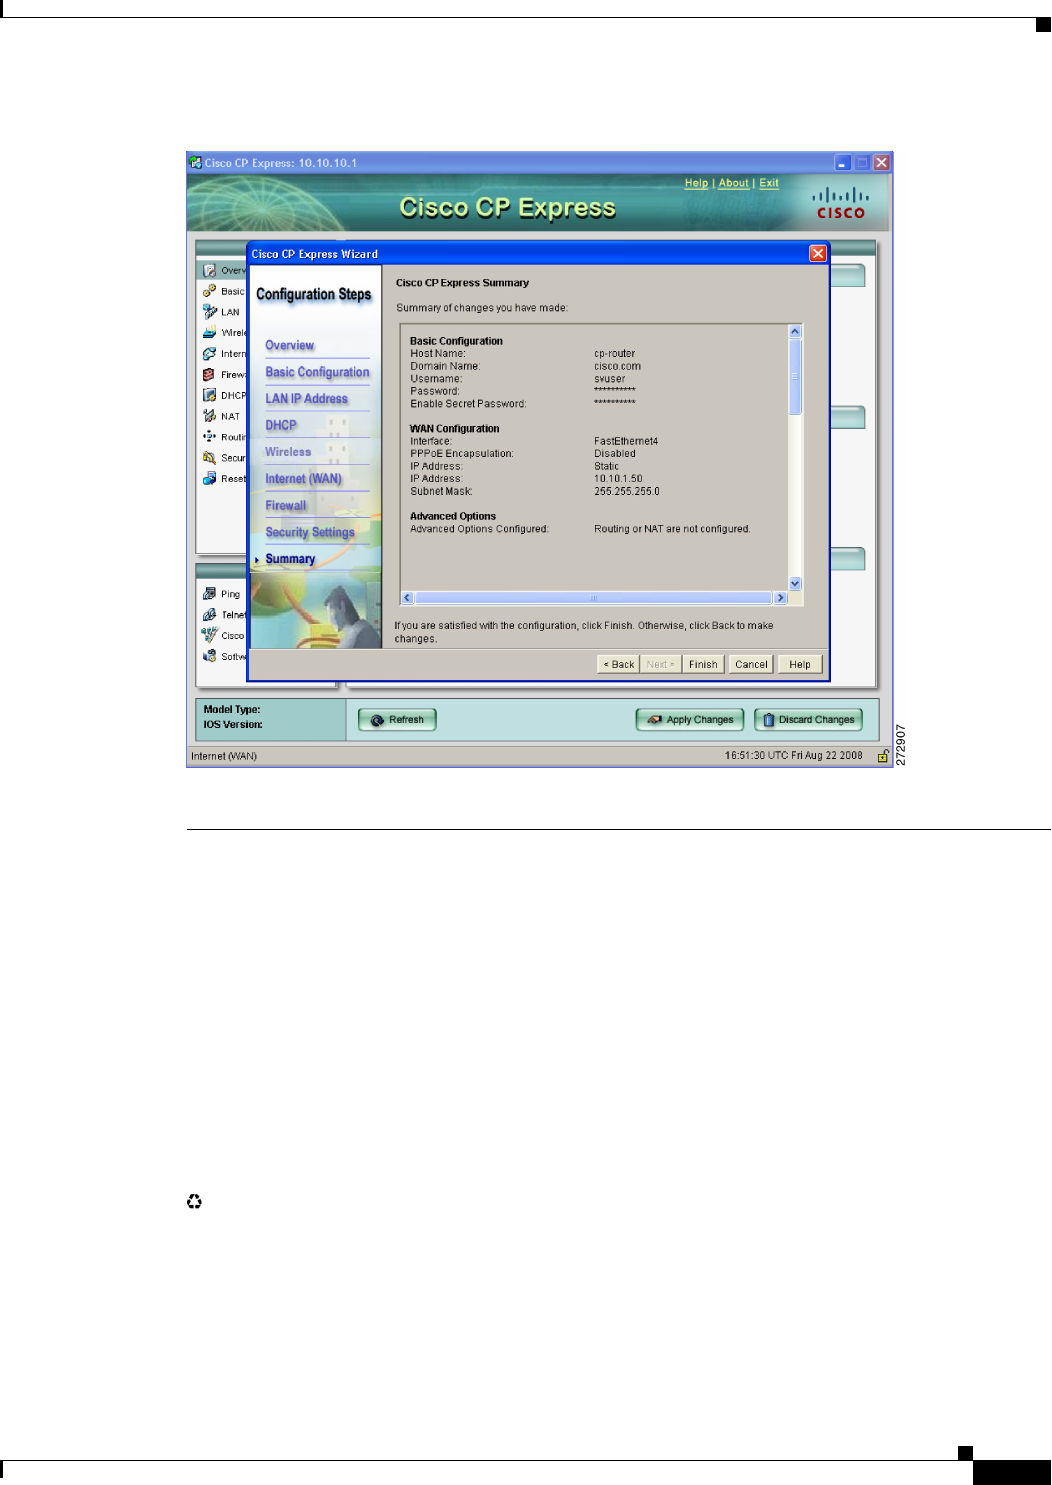Image resolution: width=1052 pixels, height=1485 pixels.
Task: Click Discard Changes button
Action: point(808,720)
